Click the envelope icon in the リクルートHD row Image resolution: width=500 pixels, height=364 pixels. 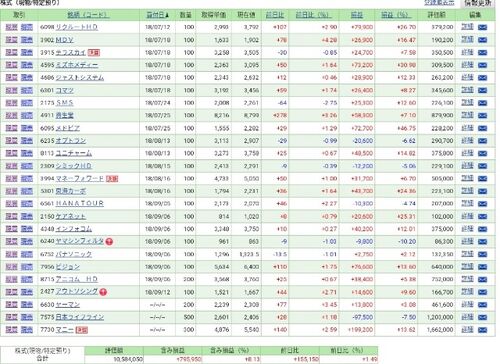pyautogui.click(x=482, y=27)
